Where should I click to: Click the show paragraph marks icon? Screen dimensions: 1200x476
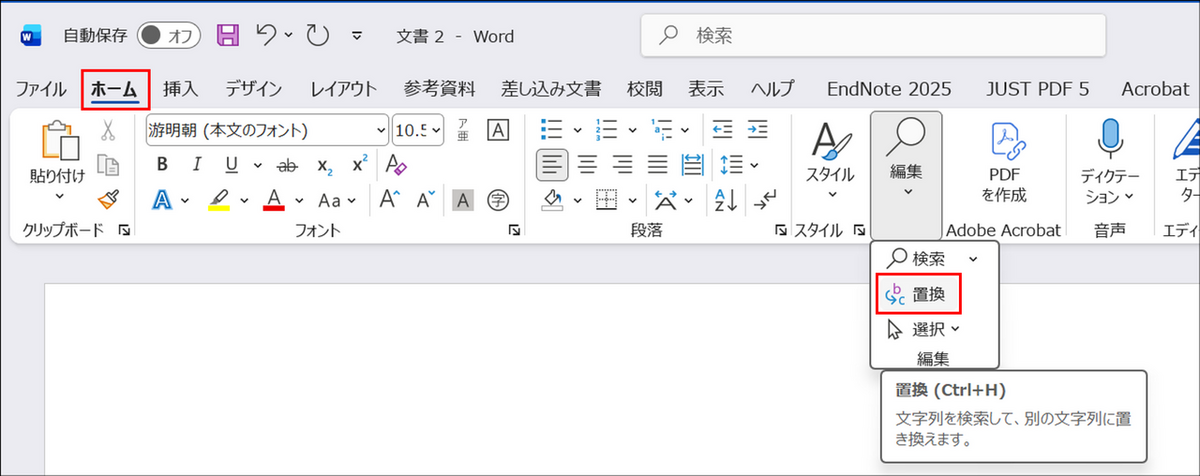[x=764, y=200]
